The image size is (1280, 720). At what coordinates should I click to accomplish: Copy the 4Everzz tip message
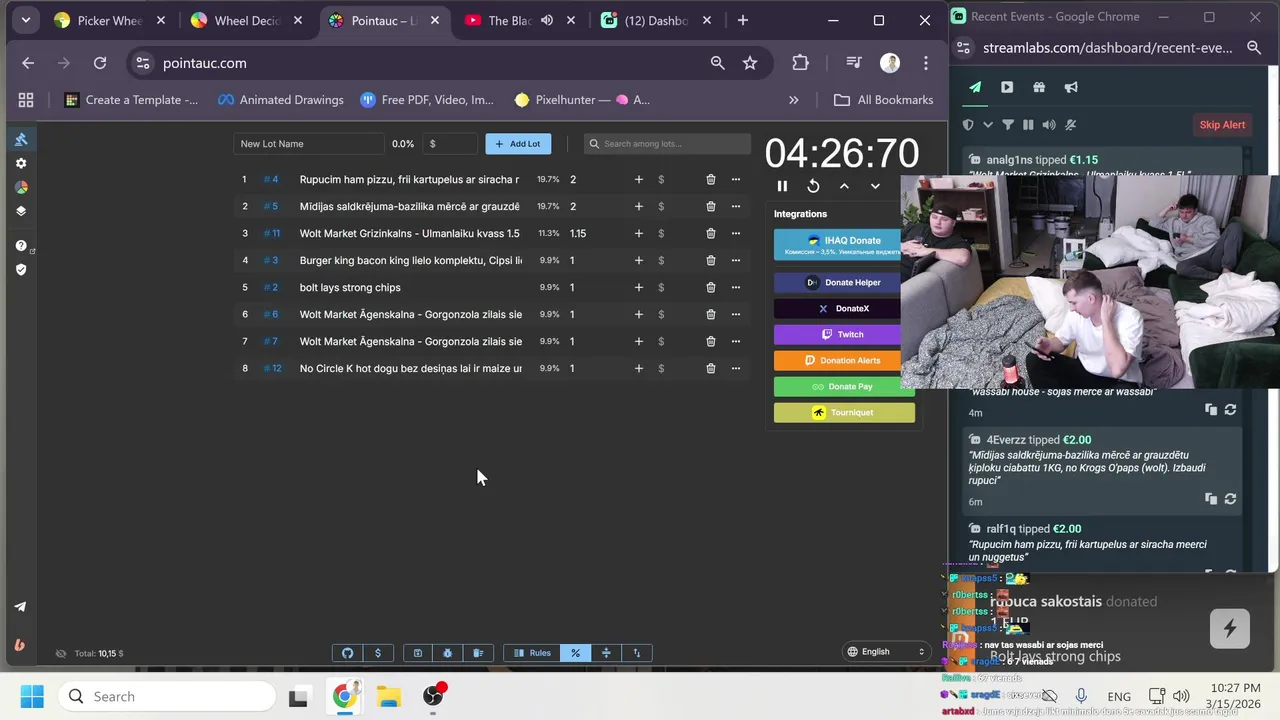coord(1211,499)
